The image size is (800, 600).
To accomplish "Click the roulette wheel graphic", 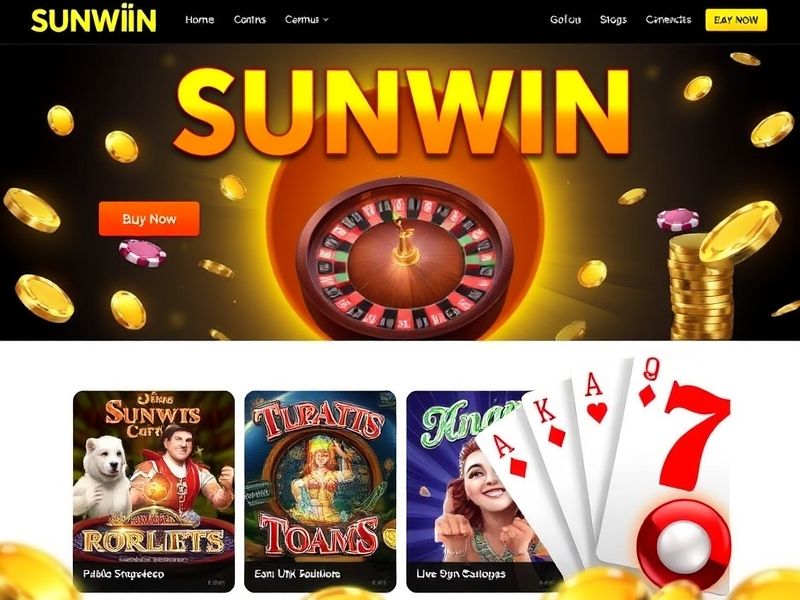I will (405, 258).
